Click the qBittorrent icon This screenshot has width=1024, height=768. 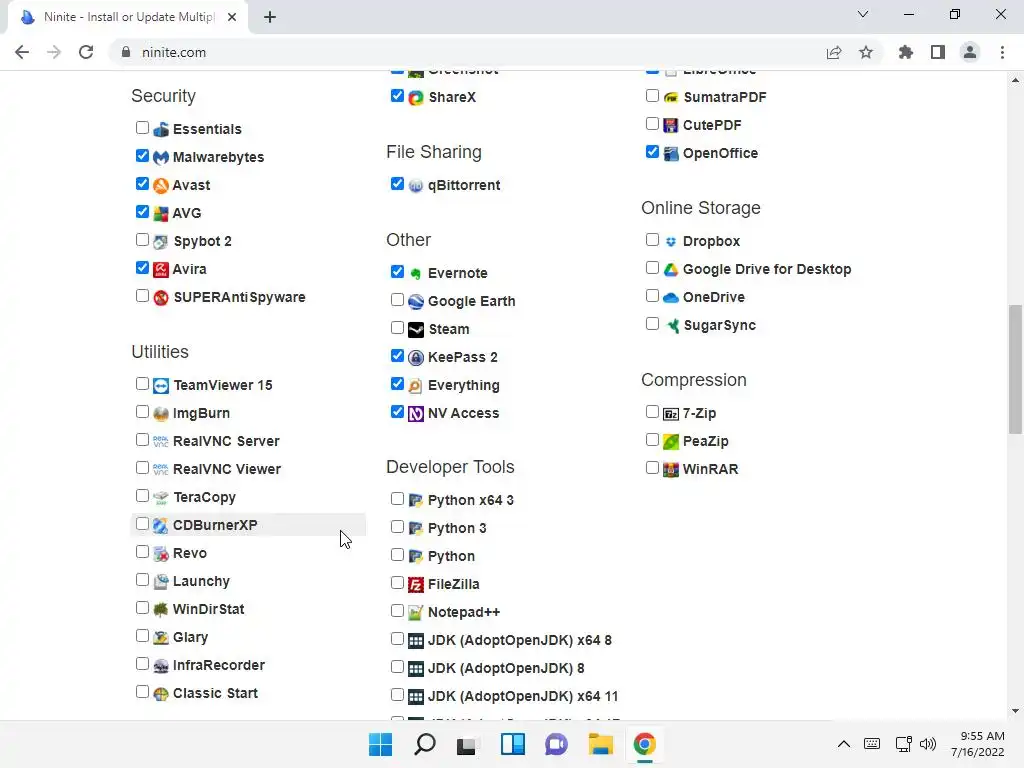416,185
